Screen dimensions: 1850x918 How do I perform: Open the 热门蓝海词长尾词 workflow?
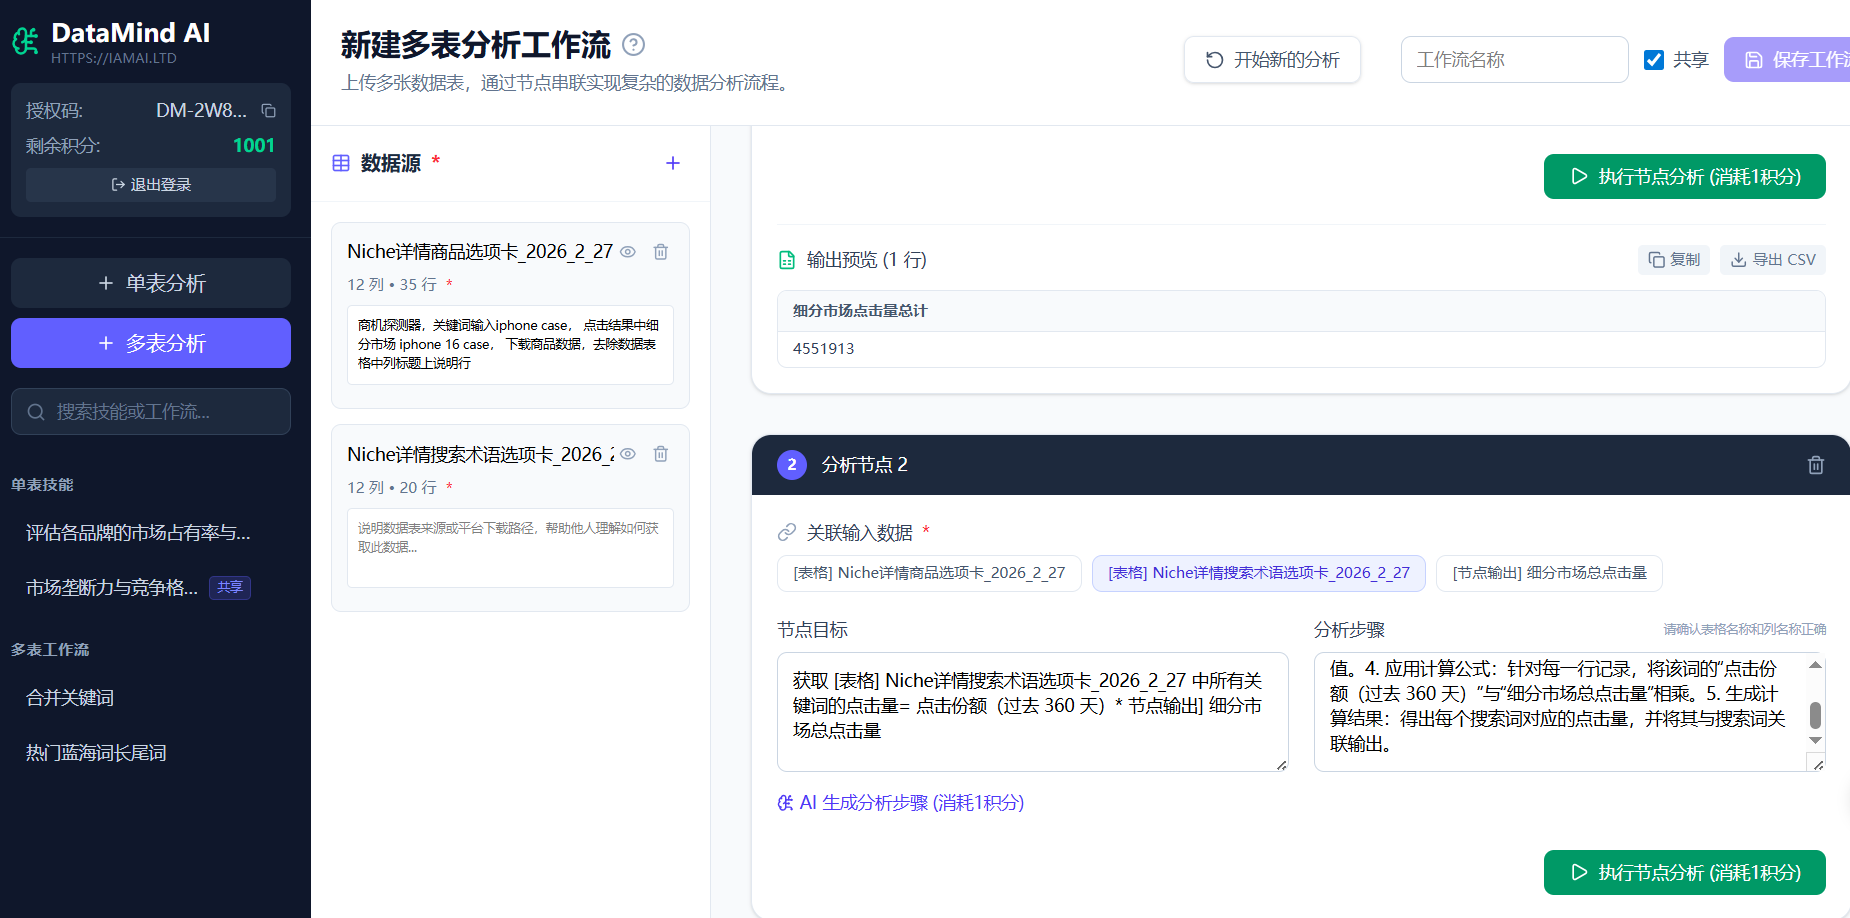(x=96, y=753)
